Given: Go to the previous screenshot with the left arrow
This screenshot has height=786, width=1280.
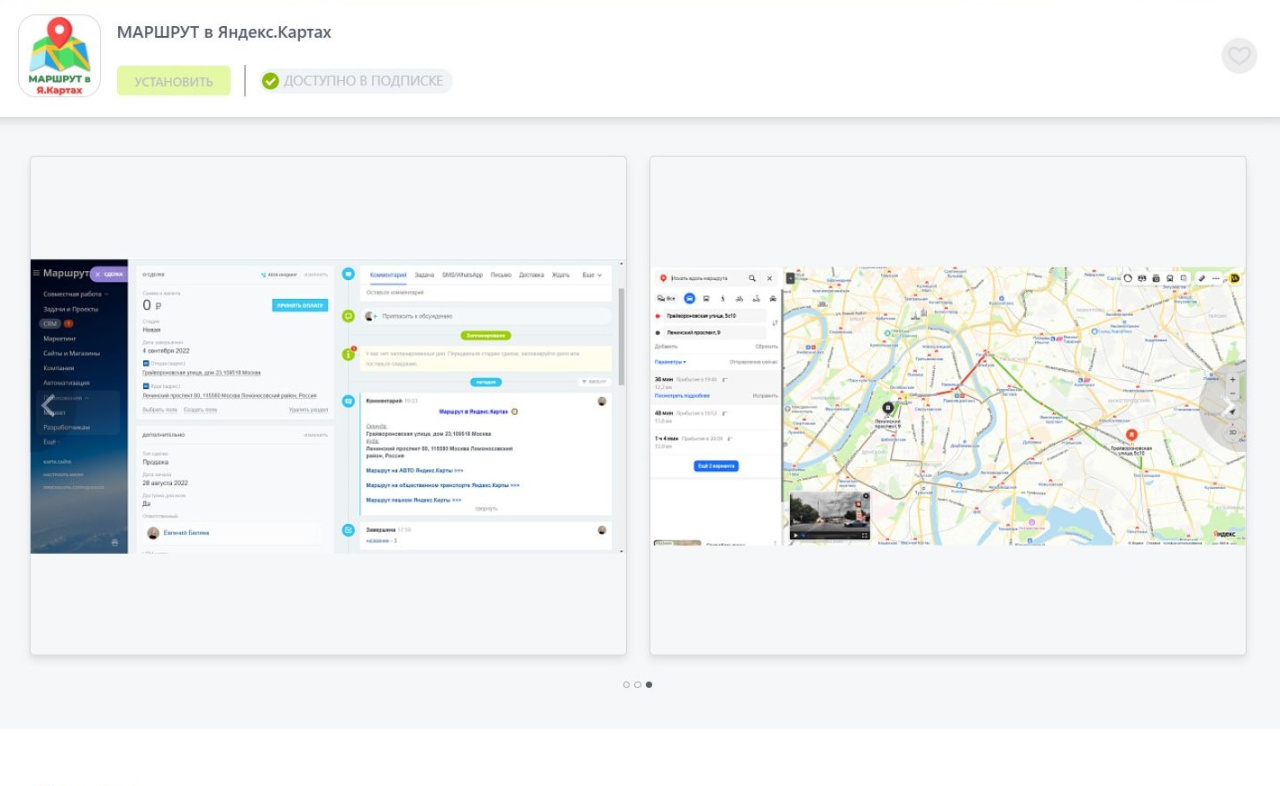Looking at the screenshot, I should click(48, 406).
